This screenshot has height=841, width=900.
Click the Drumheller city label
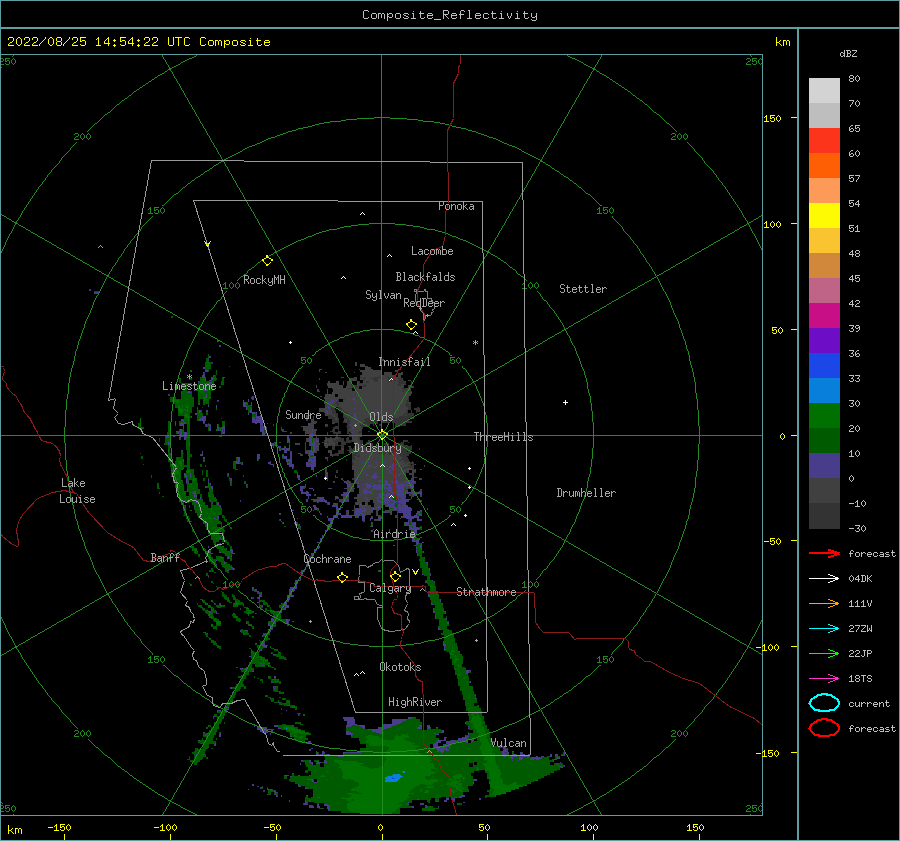[586, 493]
